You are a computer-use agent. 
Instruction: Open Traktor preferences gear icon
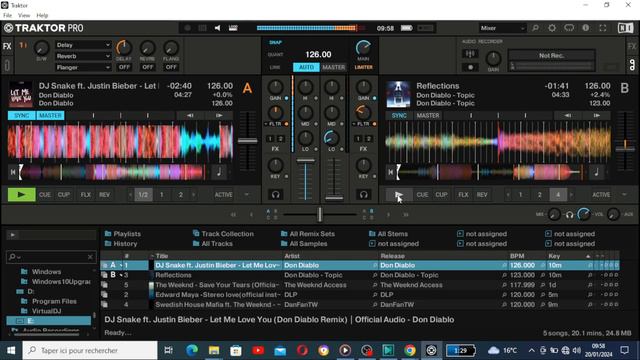pos(552,28)
